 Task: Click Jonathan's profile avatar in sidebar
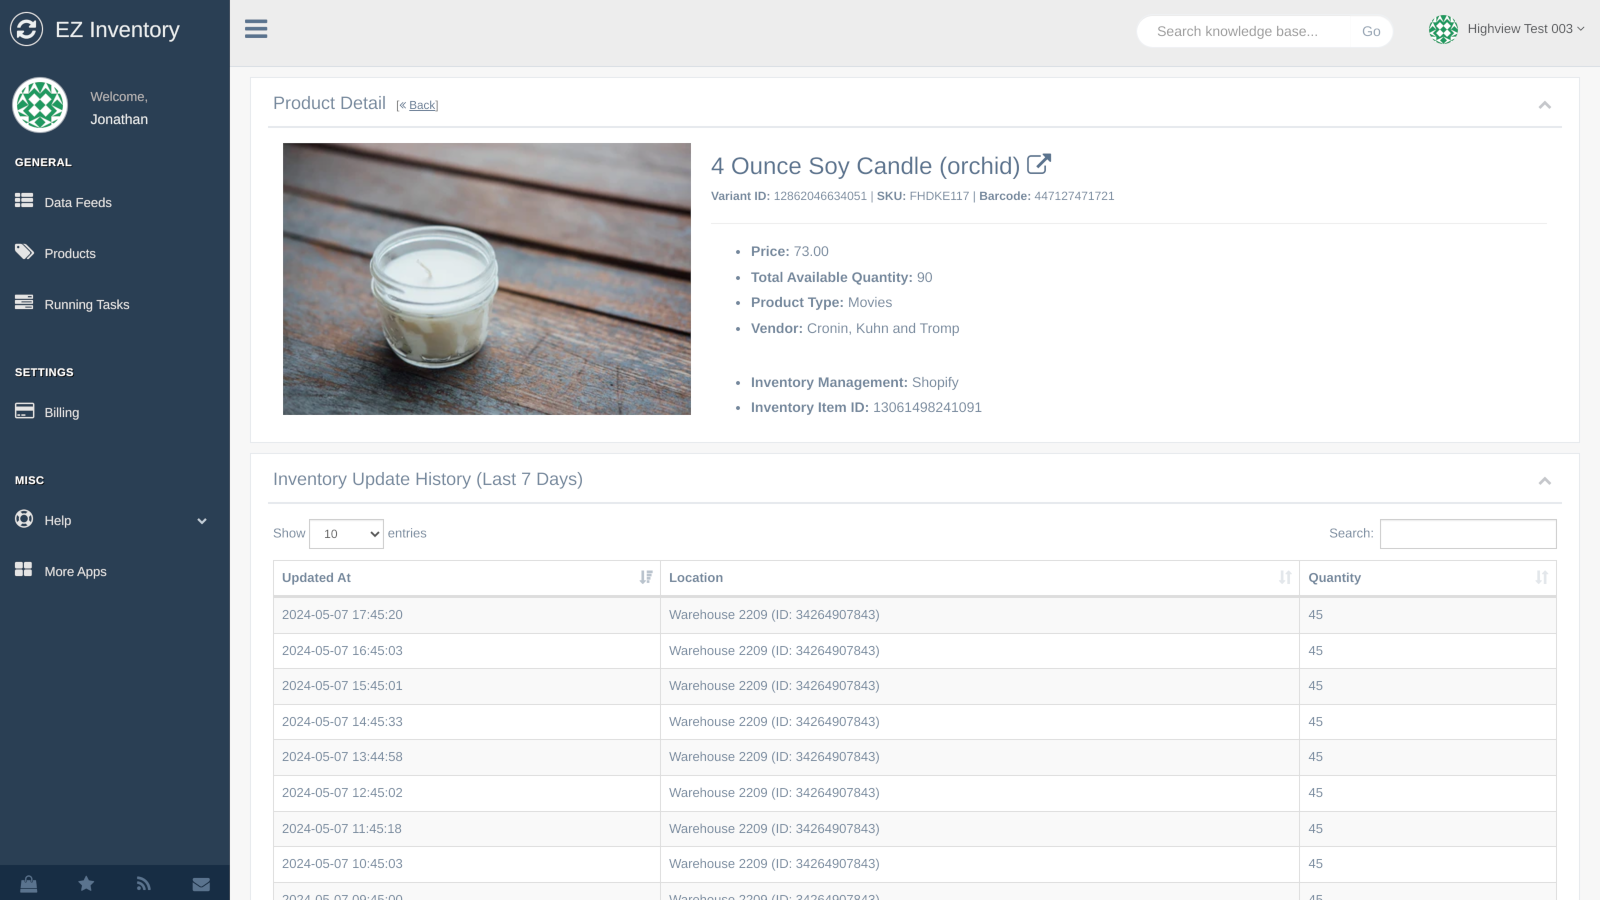click(40, 105)
